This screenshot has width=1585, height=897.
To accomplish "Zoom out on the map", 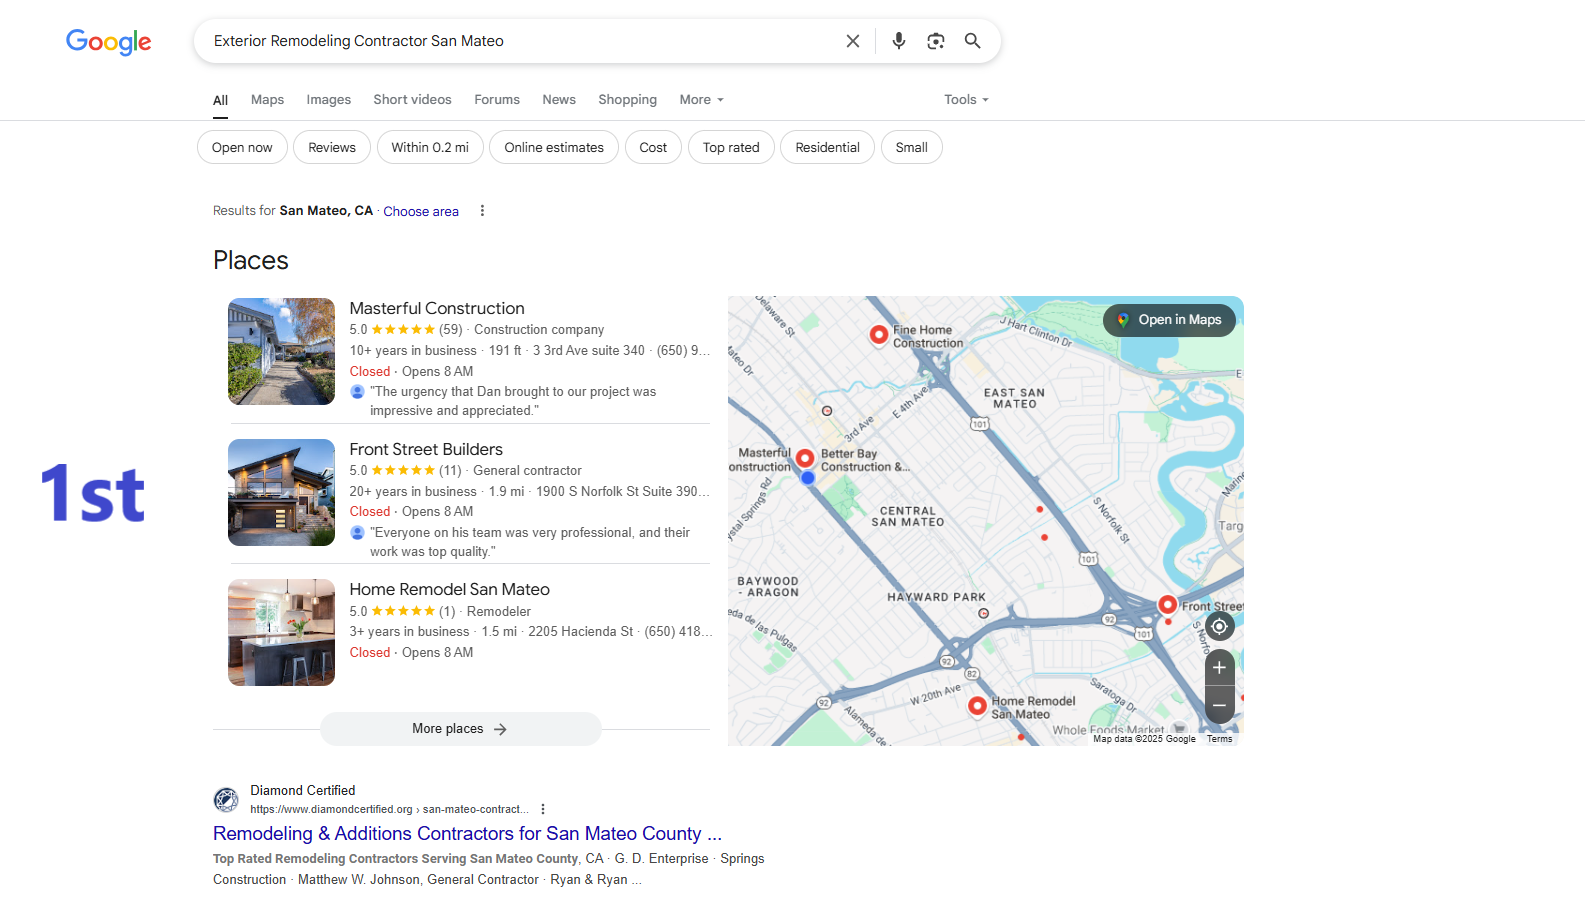I will [1219, 705].
